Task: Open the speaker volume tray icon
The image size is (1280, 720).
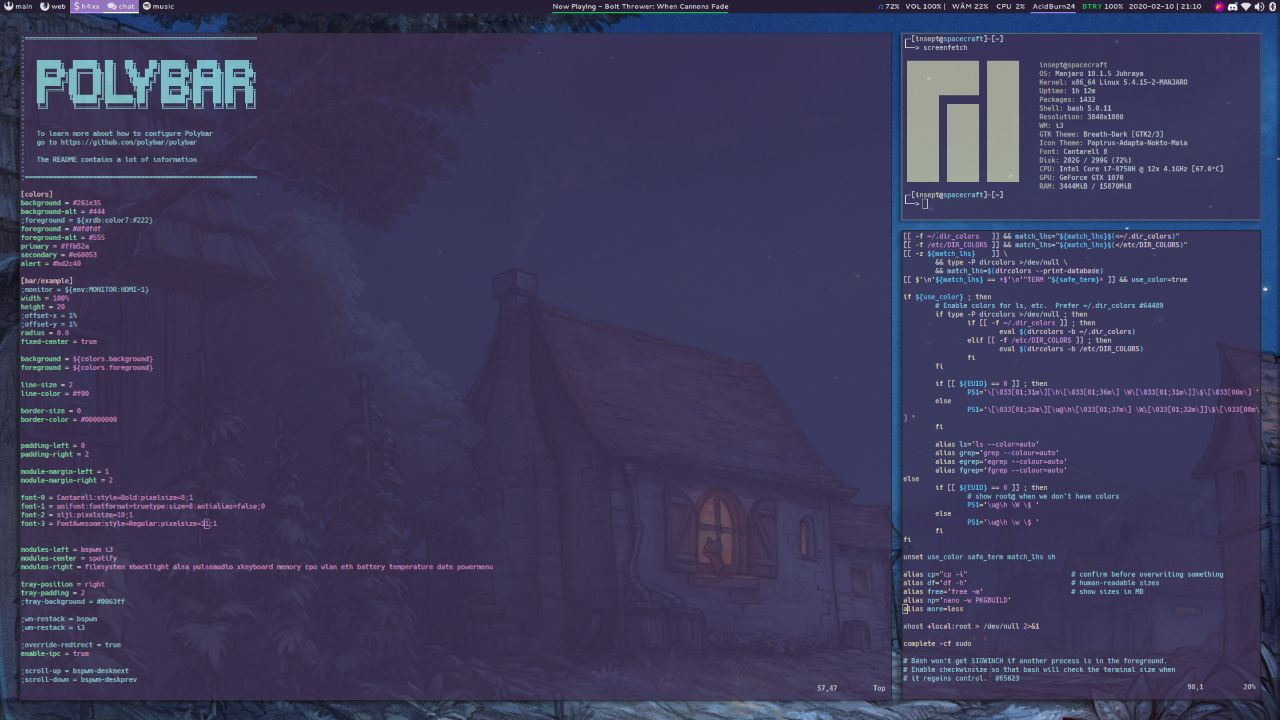Action: point(1258,6)
